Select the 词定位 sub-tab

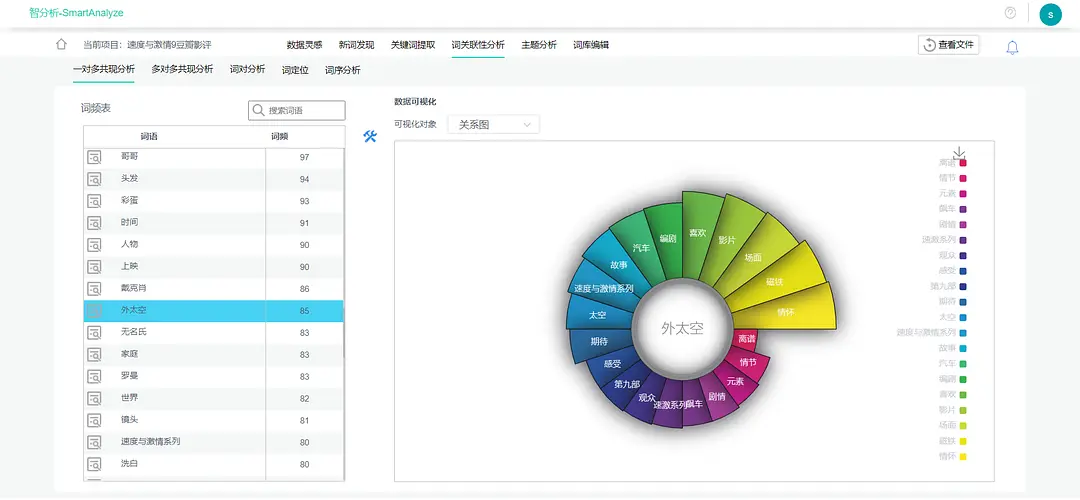295,70
